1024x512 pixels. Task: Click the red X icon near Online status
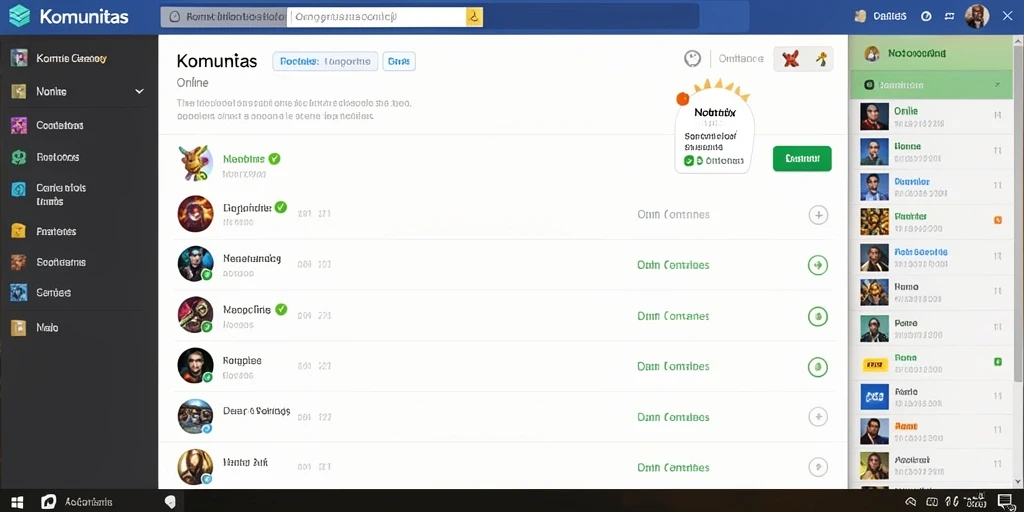791,59
